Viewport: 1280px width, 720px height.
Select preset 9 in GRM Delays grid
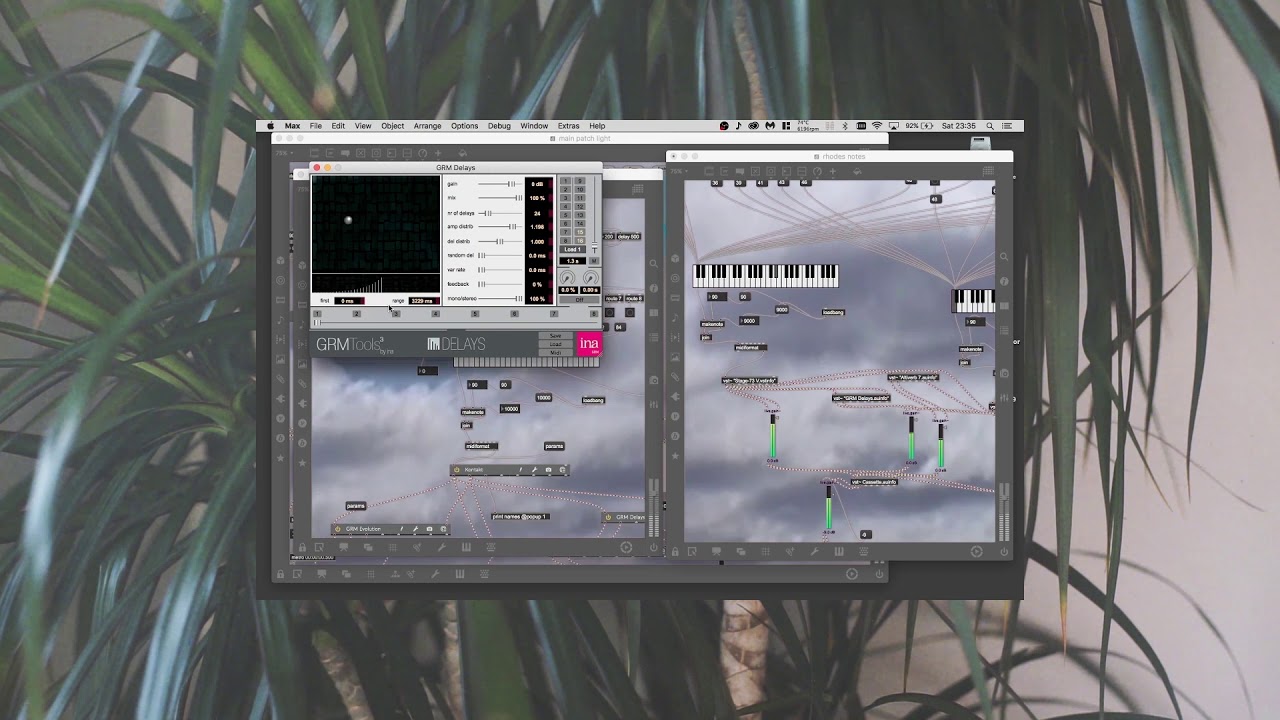[x=580, y=181]
